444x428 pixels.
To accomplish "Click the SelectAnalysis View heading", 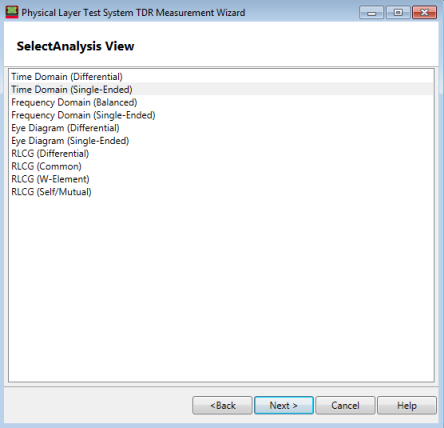I will coord(75,46).
